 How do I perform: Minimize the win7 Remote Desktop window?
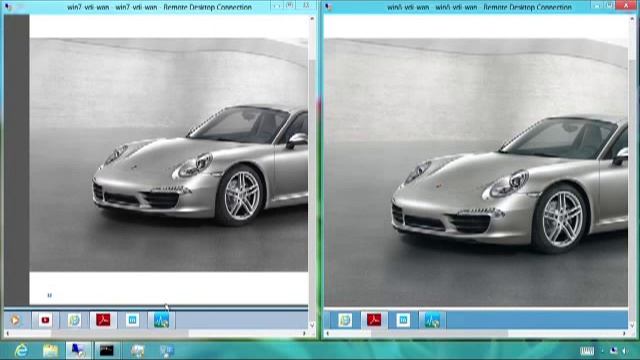277,5
